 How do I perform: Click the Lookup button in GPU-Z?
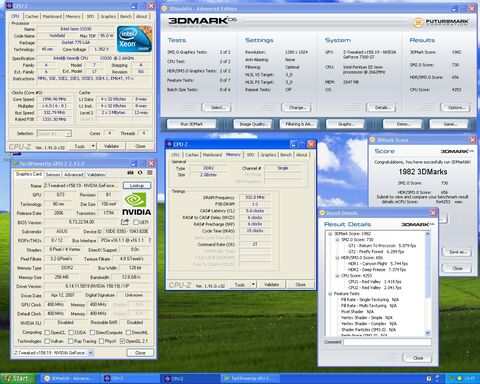pyautogui.click(x=137, y=185)
